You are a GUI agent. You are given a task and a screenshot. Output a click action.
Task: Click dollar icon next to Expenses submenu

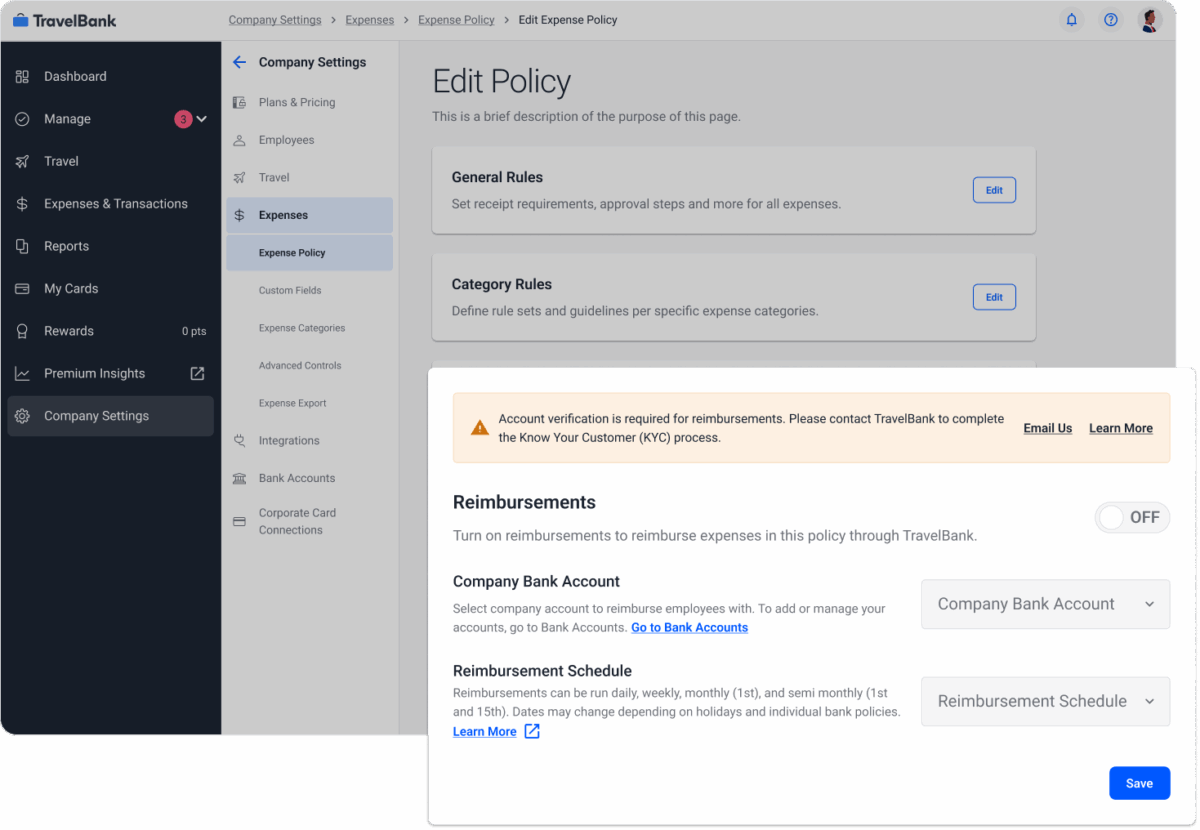239,215
